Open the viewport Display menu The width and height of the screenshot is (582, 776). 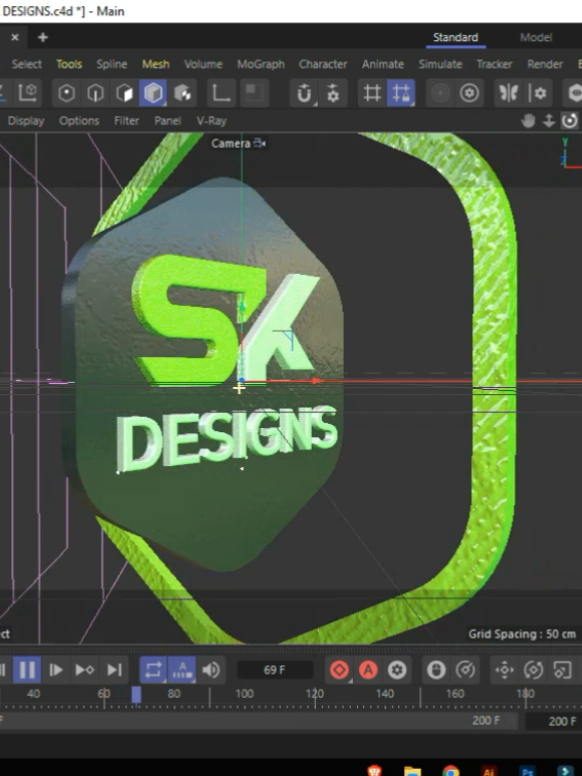point(26,121)
